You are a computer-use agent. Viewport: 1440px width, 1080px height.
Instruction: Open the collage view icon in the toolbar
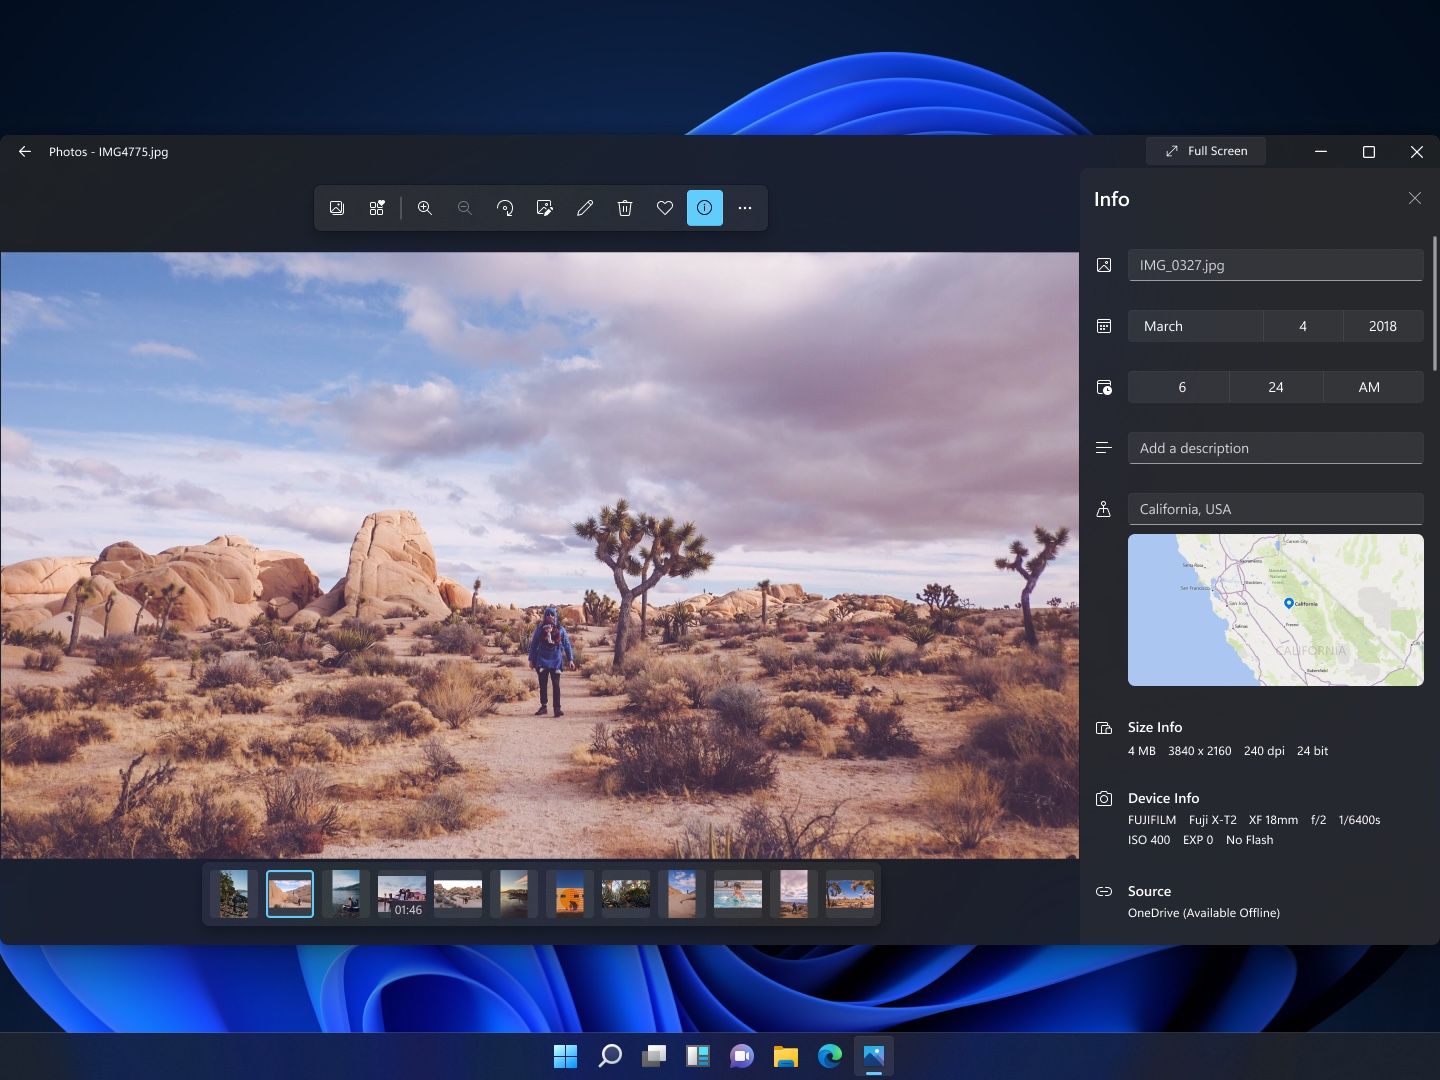377,208
